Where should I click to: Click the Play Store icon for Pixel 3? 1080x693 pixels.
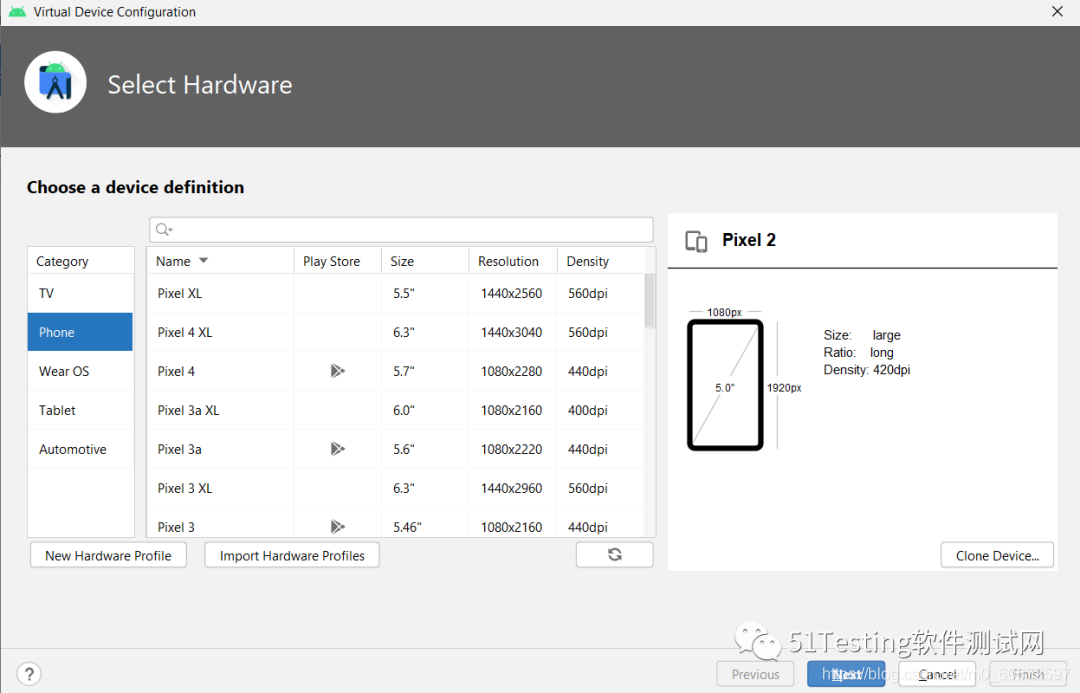337,526
